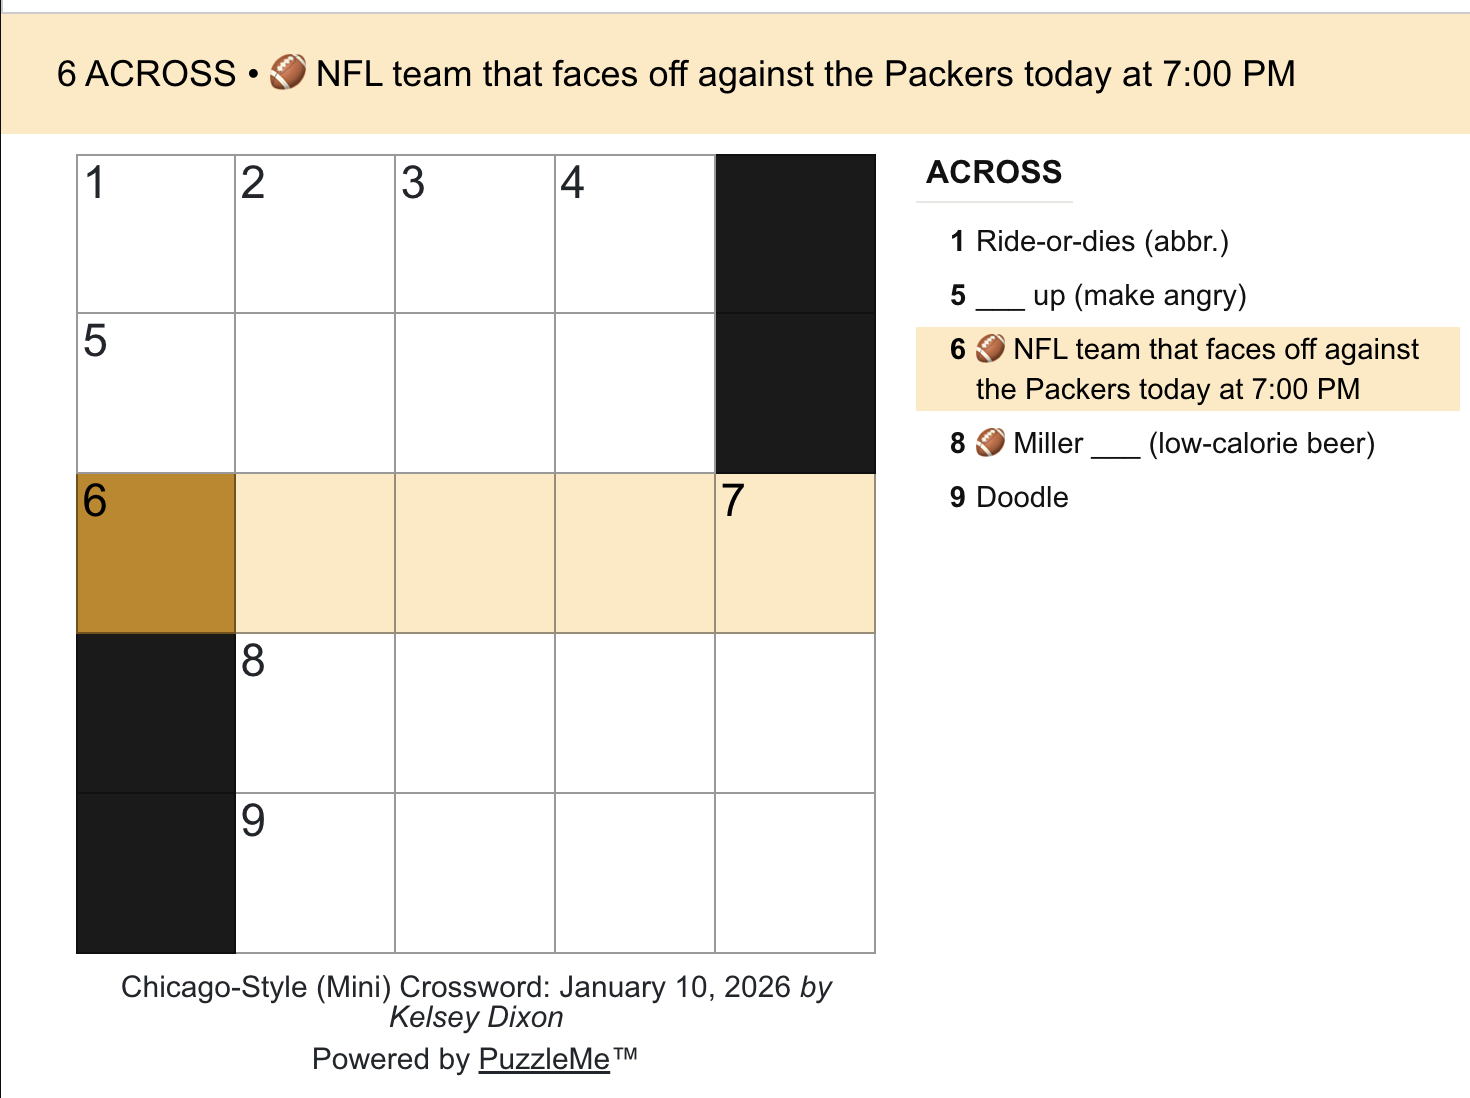Click the football icon in the top clue banner
The height and width of the screenshot is (1098, 1470).
pos(288,73)
